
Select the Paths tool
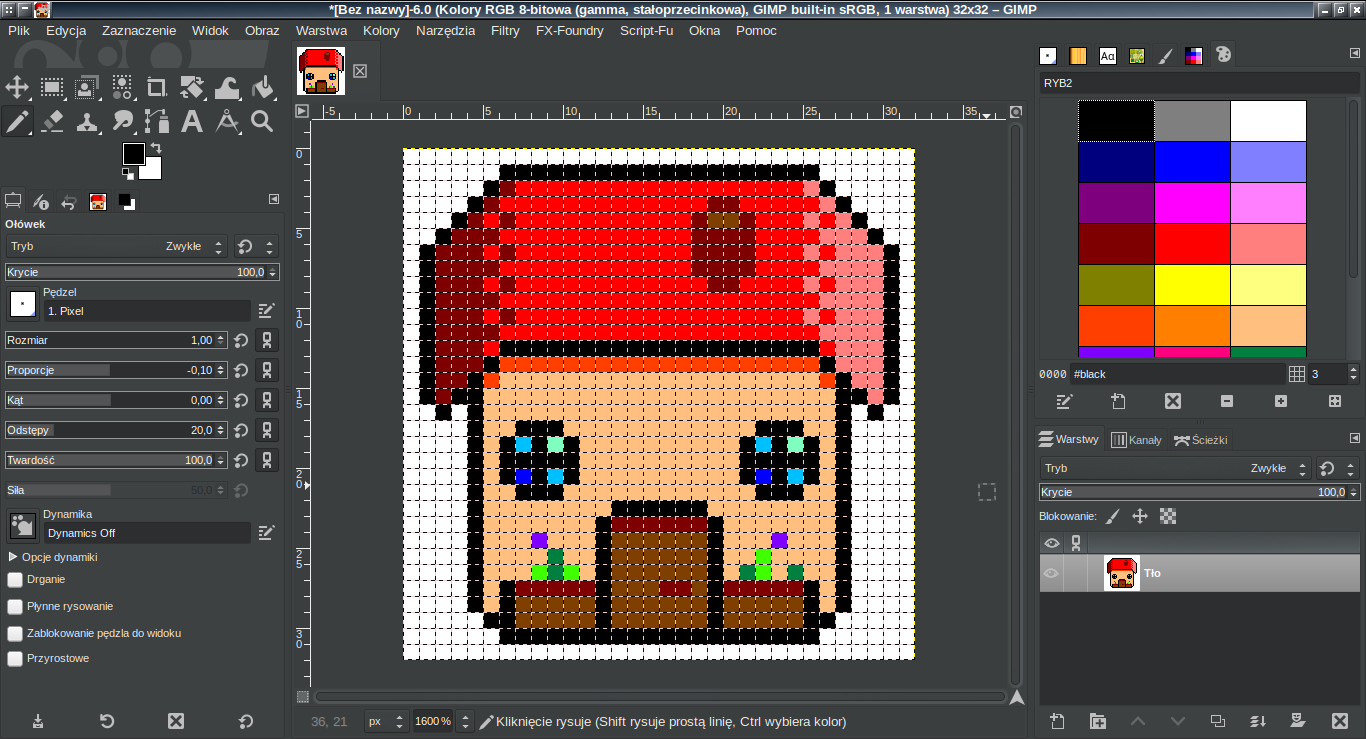pos(157,122)
